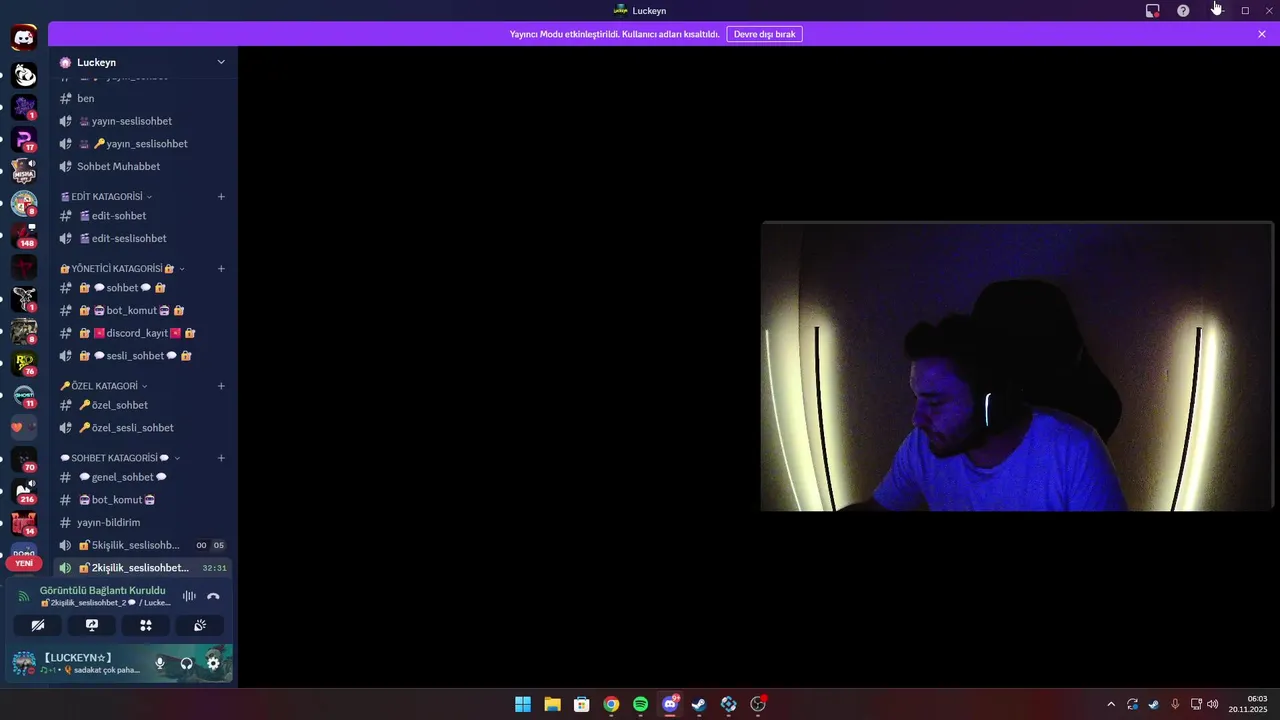This screenshot has width=1280, height=720.
Task: Toggle noise suppression waveform button
Action: [189, 596]
